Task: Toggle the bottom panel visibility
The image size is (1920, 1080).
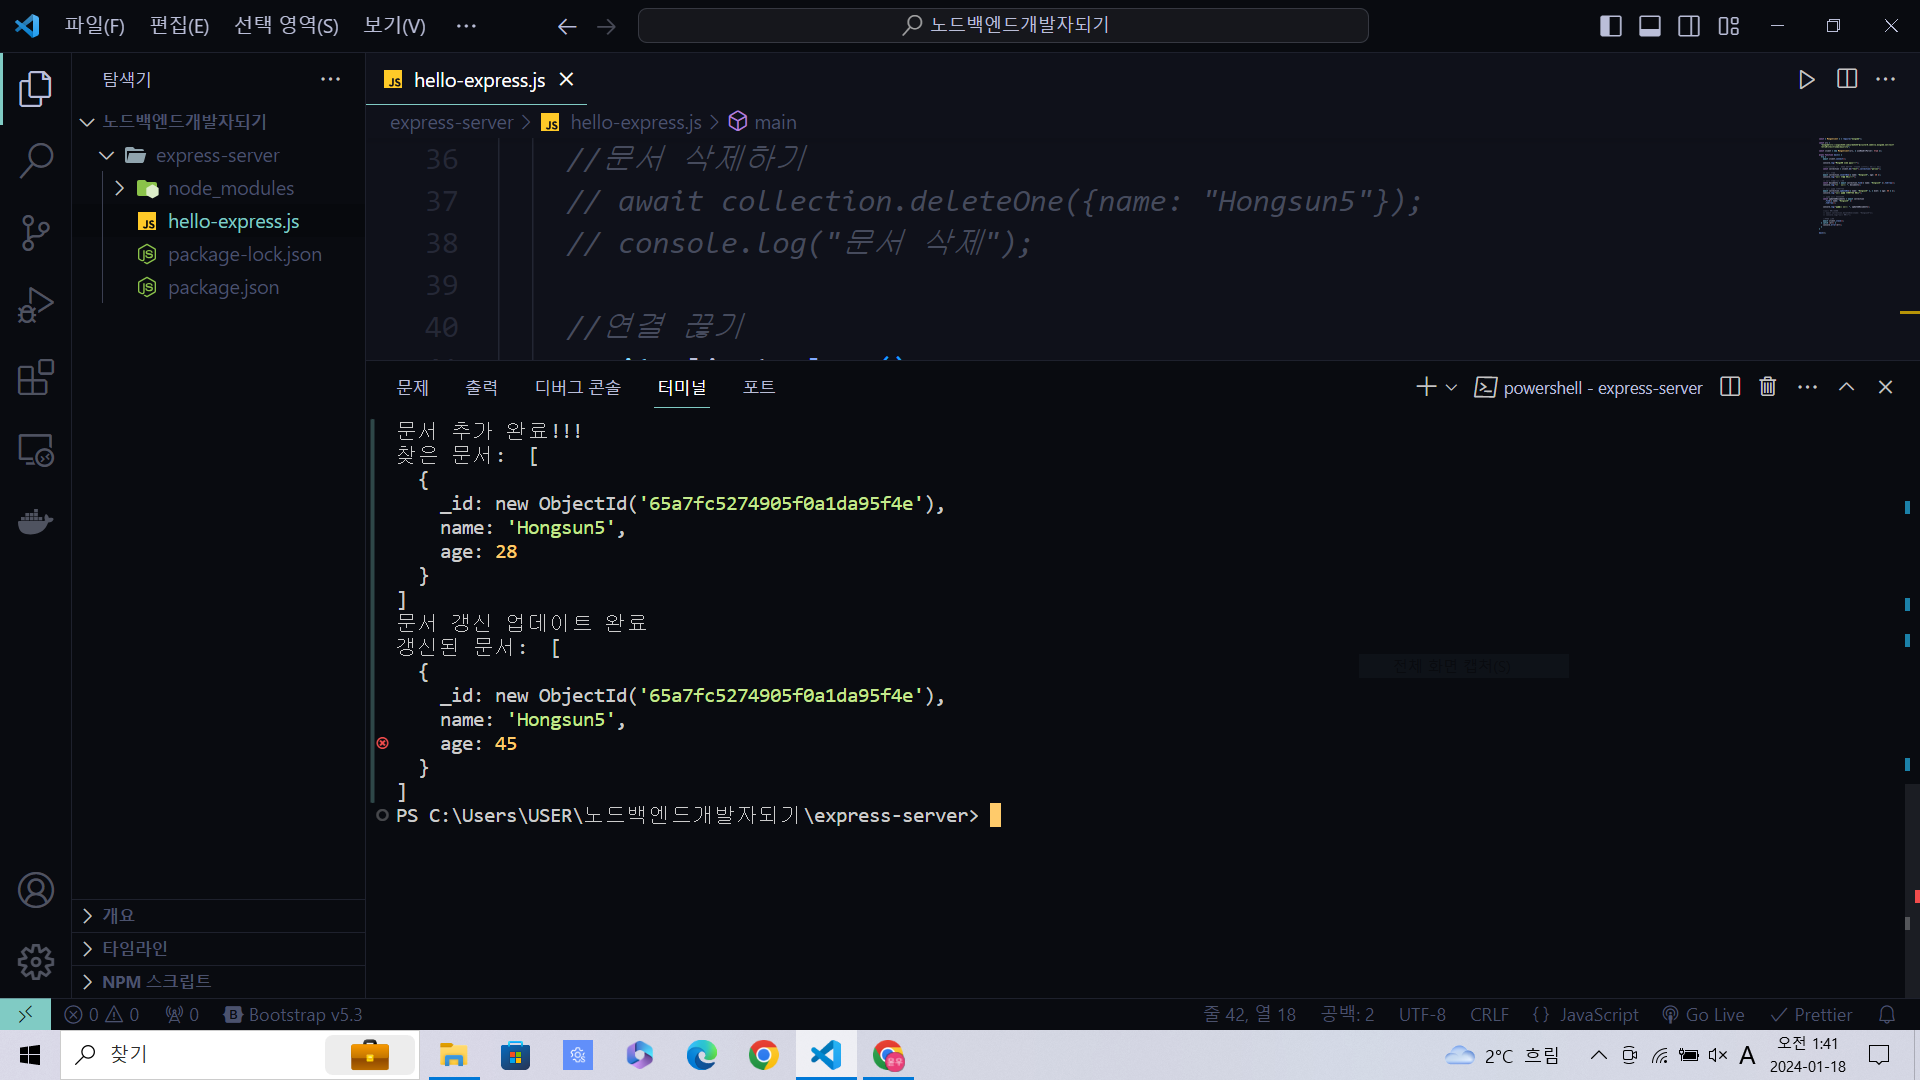Action: pos(1650,26)
